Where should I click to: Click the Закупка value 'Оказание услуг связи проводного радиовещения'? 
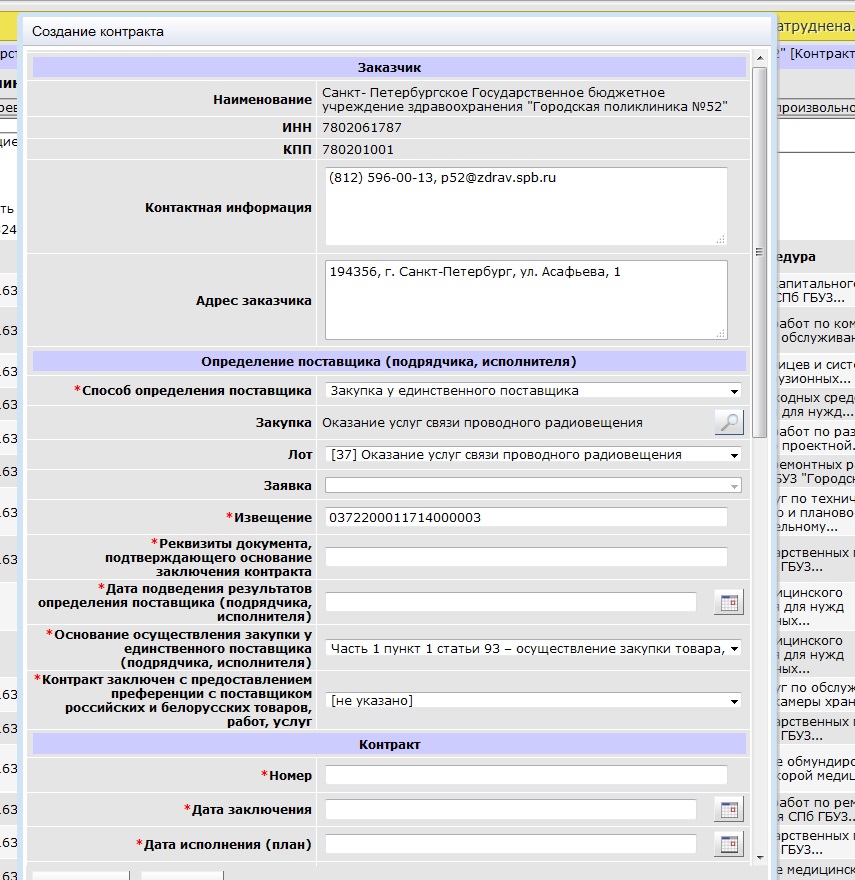482,423
